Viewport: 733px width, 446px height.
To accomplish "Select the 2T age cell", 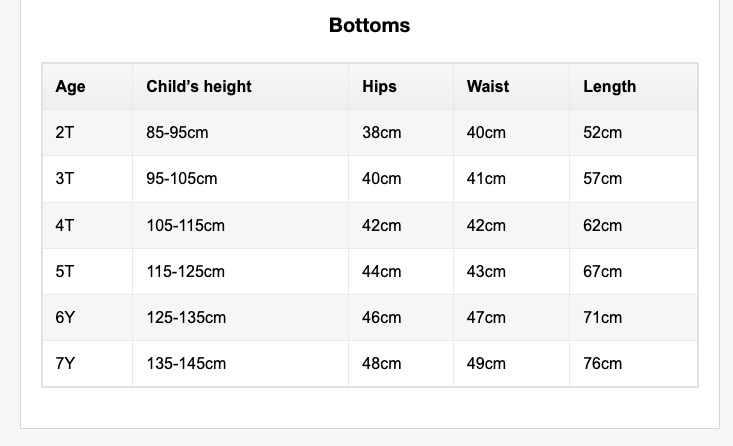I will pyautogui.click(x=64, y=132).
